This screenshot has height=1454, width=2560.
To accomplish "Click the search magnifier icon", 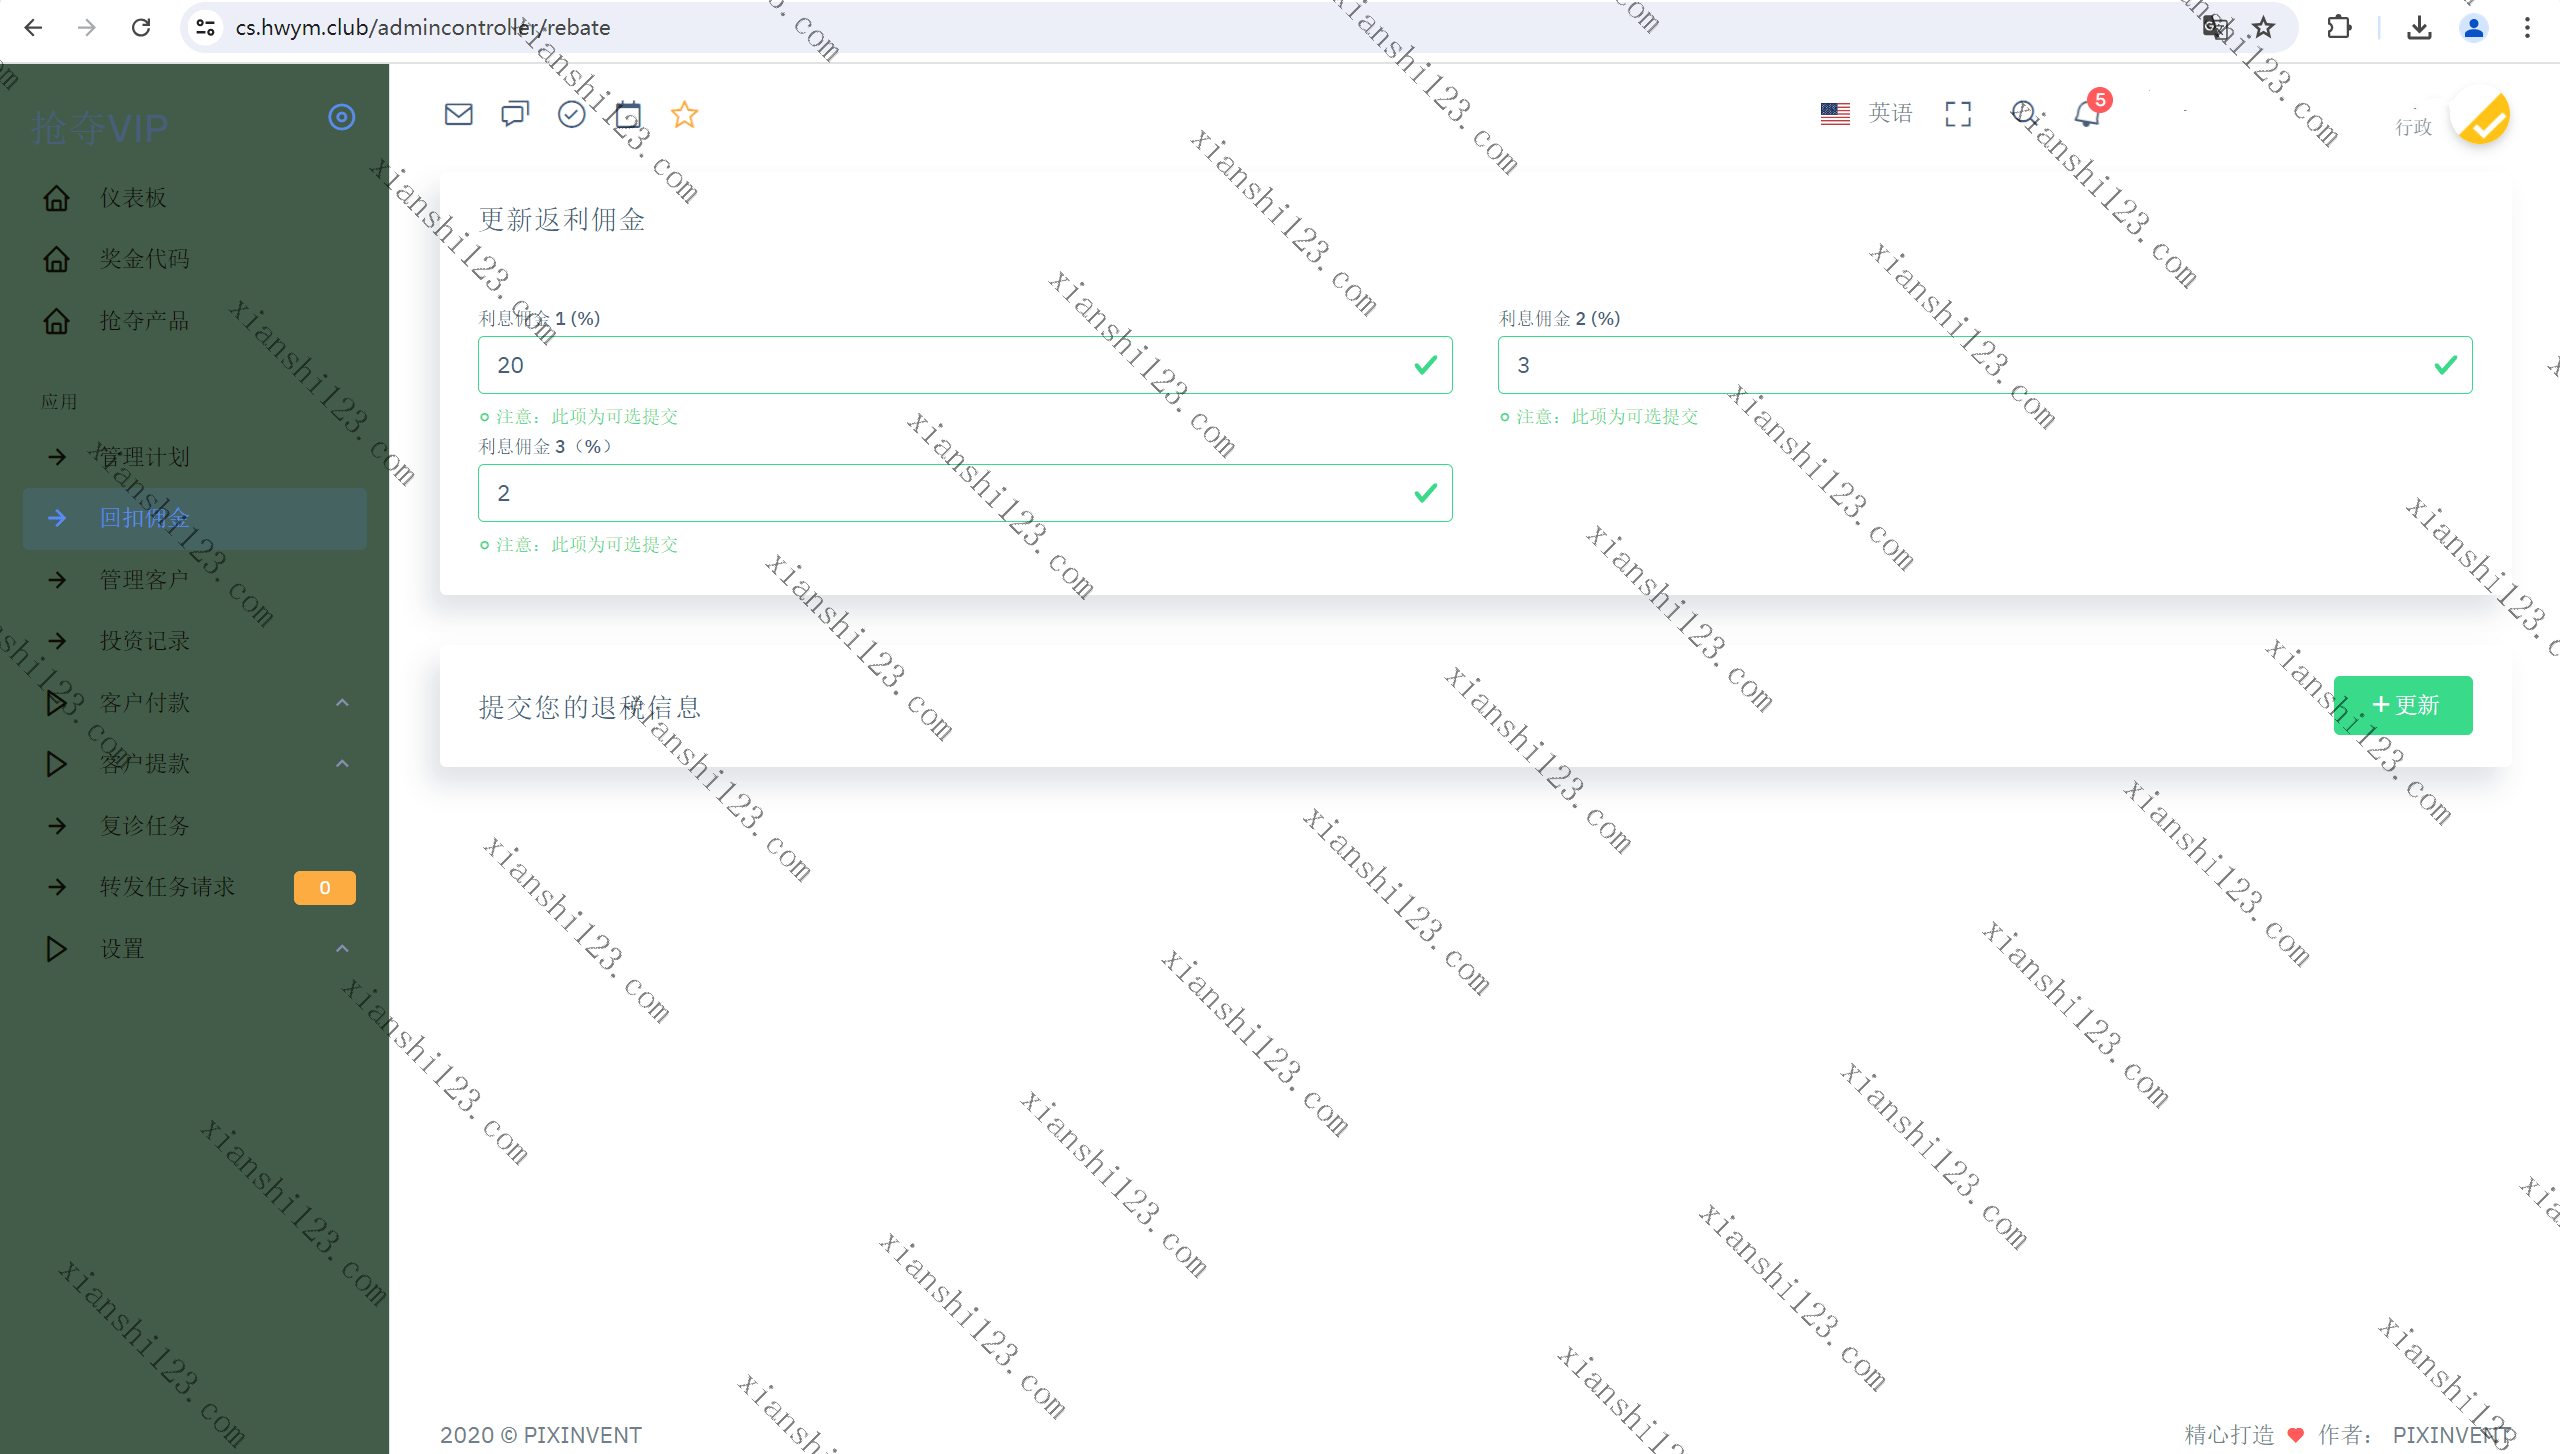I will [x=2023, y=114].
